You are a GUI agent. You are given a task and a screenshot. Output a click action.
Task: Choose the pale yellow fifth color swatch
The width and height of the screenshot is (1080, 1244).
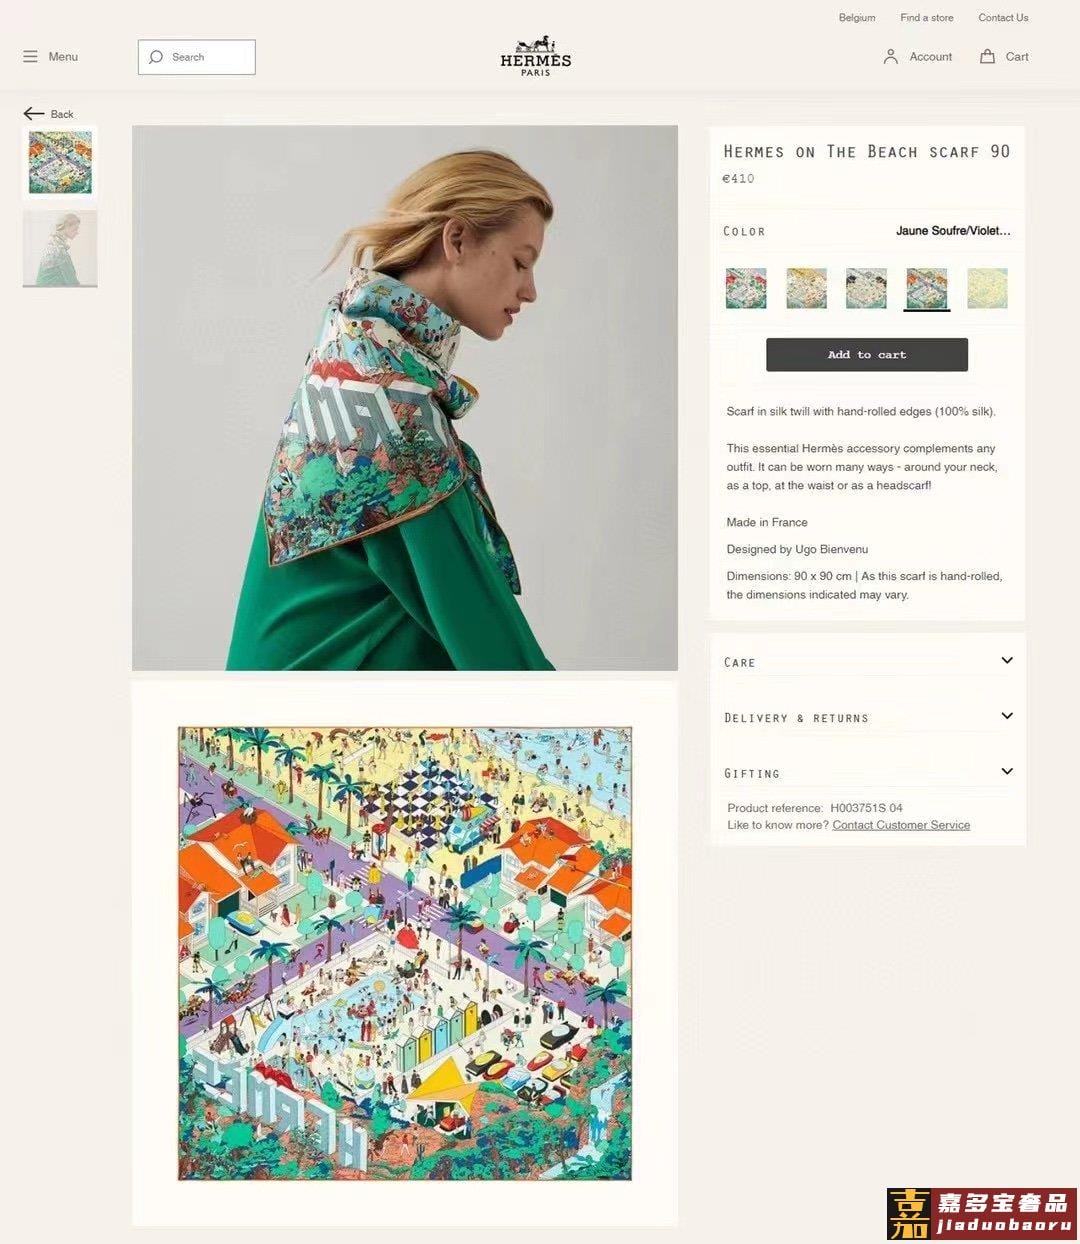coord(988,288)
